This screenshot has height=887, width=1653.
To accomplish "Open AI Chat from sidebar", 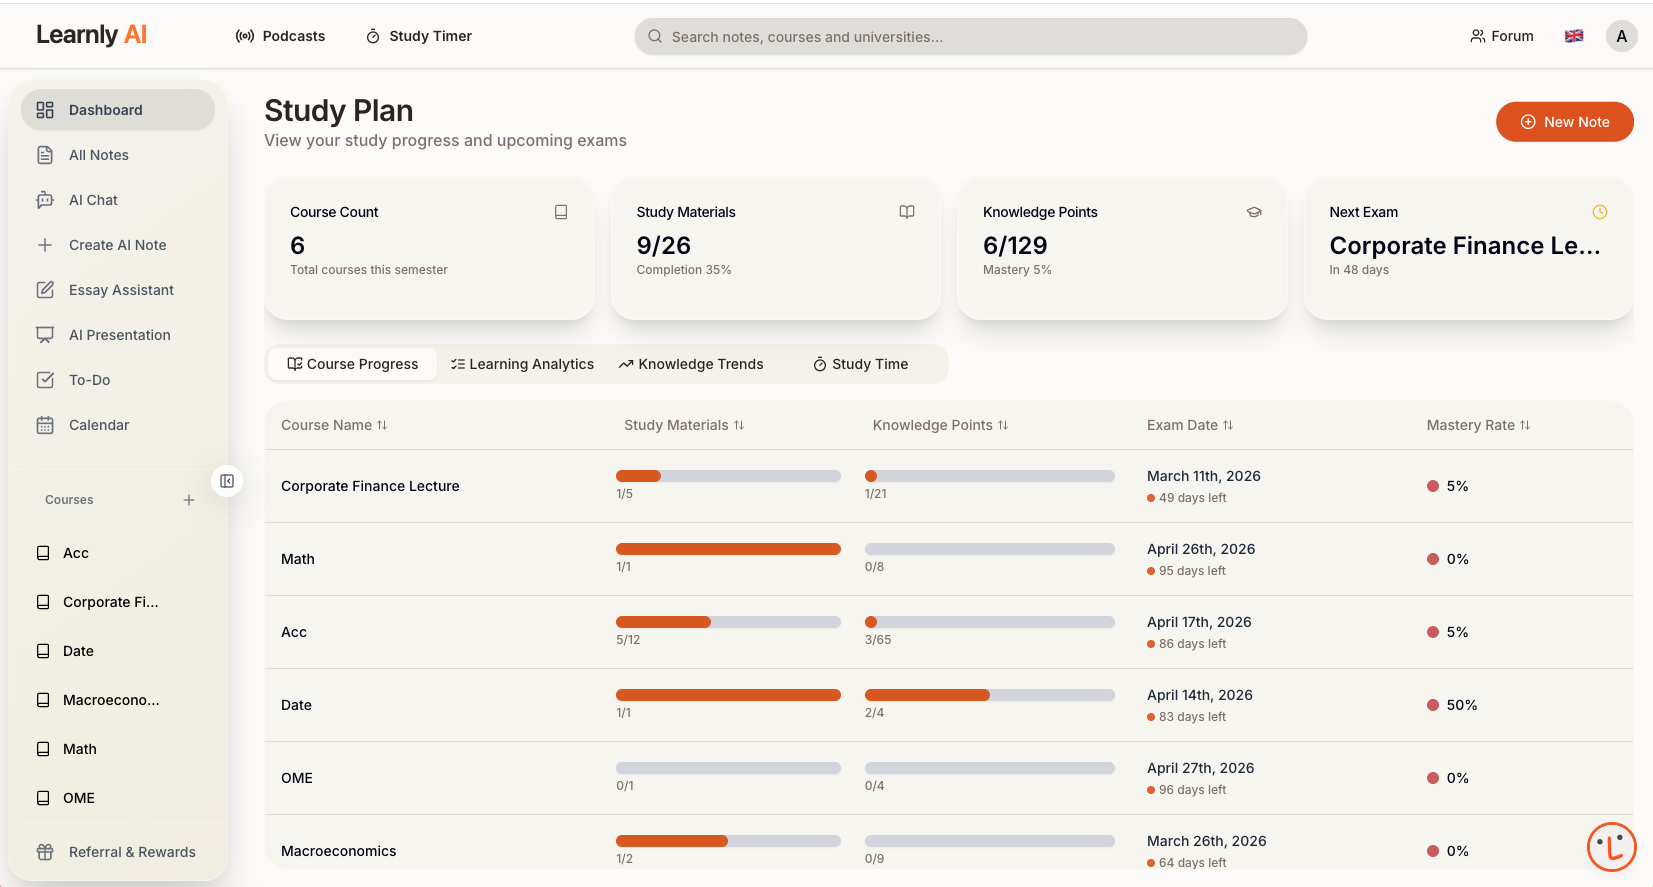I will (x=93, y=200).
